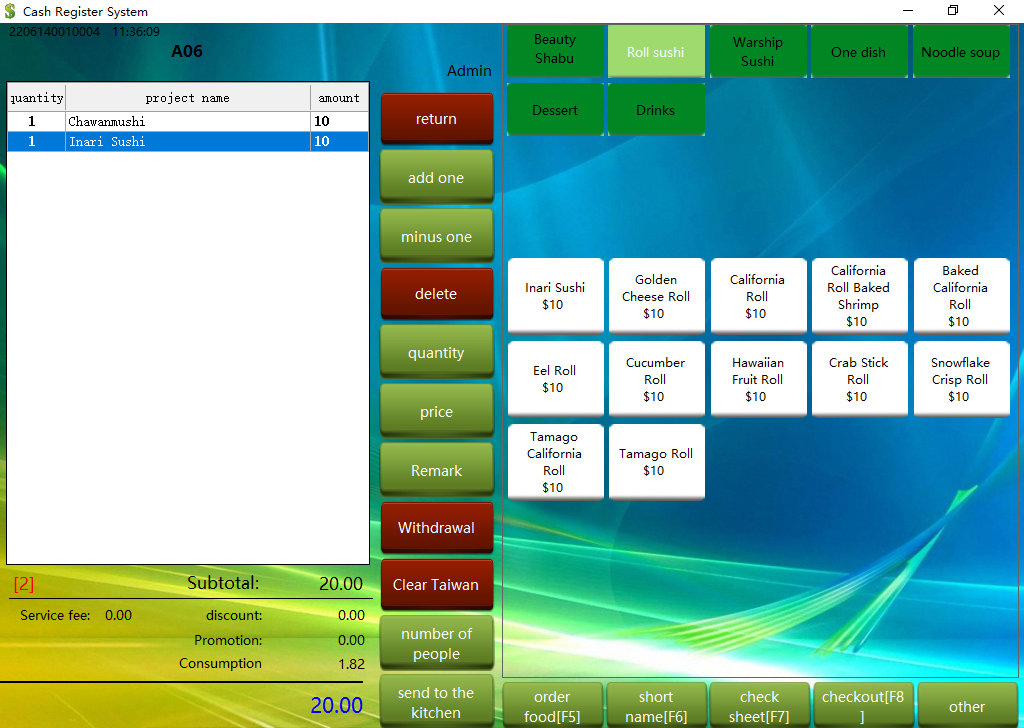Click the amount column header
The height and width of the screenshot is (728, 1024).
pyautogui.click(x=339, y=98)
